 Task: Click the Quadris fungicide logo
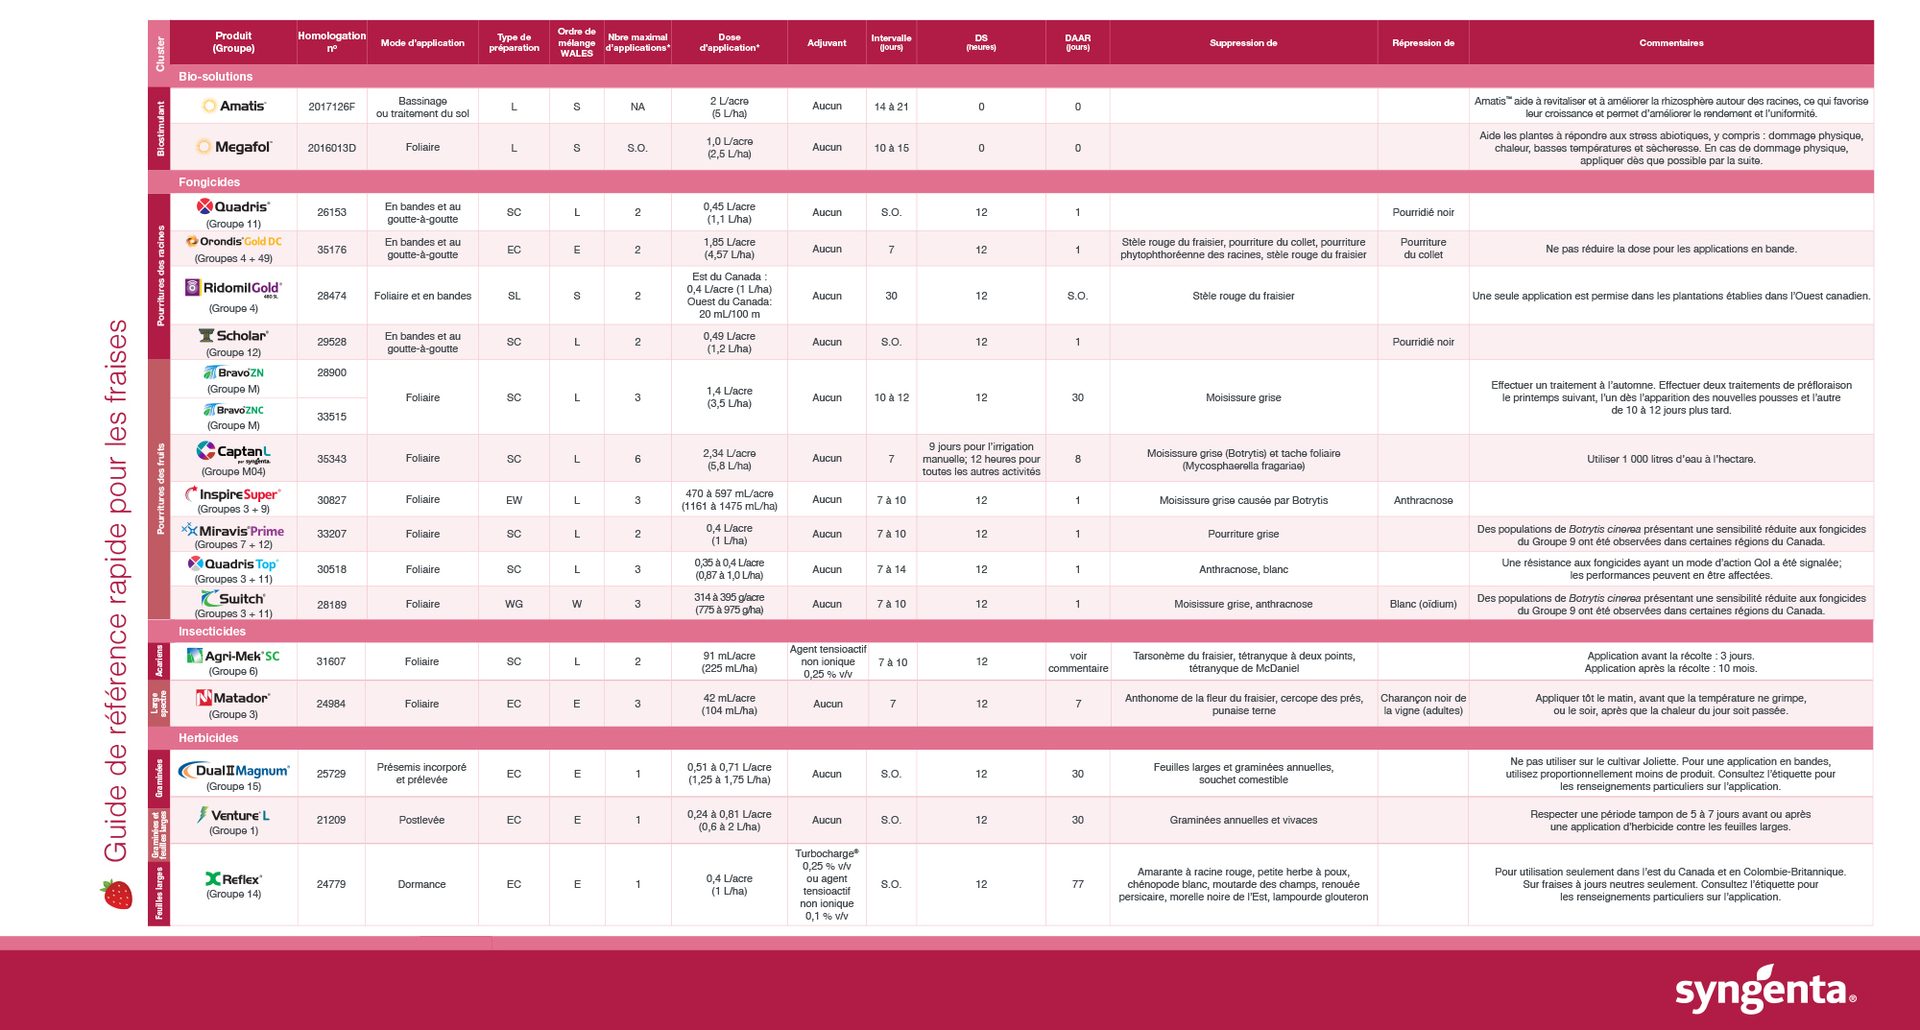pos(232,205)
